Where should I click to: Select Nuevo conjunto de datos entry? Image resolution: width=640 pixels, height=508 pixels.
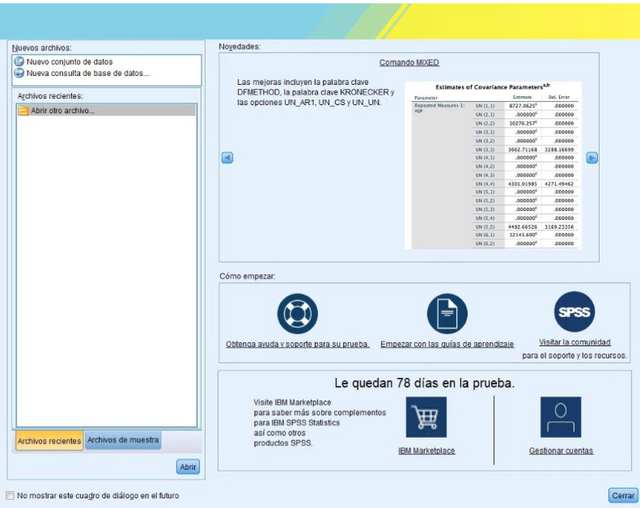(x=69, y=62)
